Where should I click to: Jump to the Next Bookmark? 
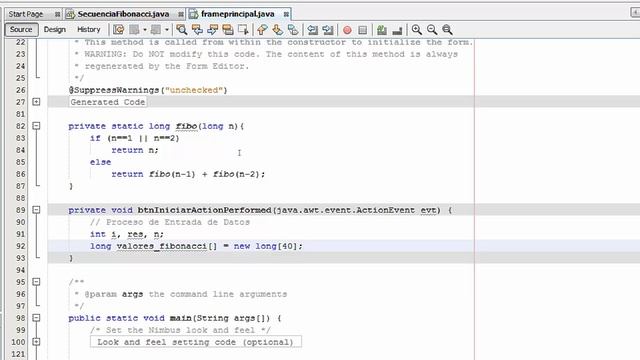pyautogui.click(x=278, y=29)
